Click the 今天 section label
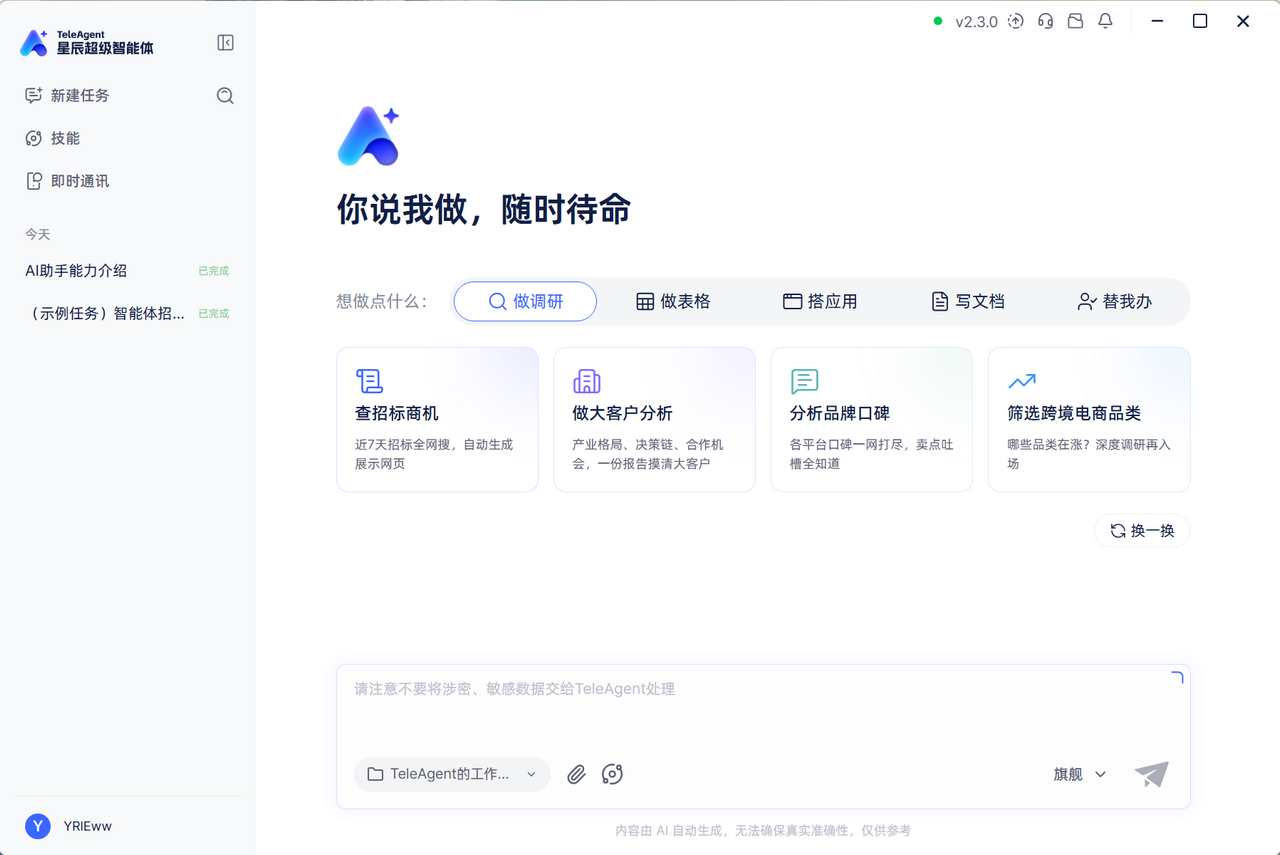The width and height of the screenshot is (1280, 855). 38,234
